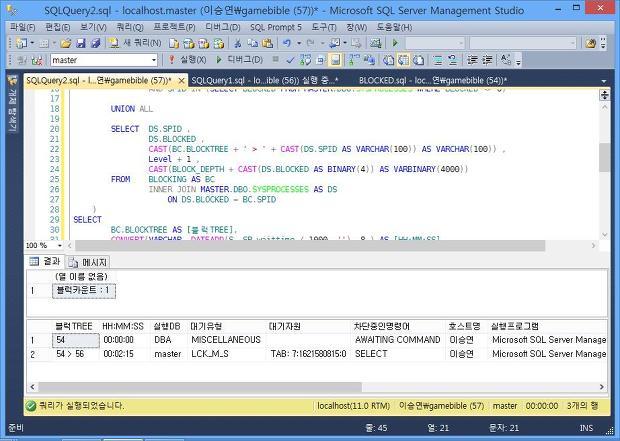Open the 쿼리(Q) menu
This screenshot has width=620, height=441.
130,27
